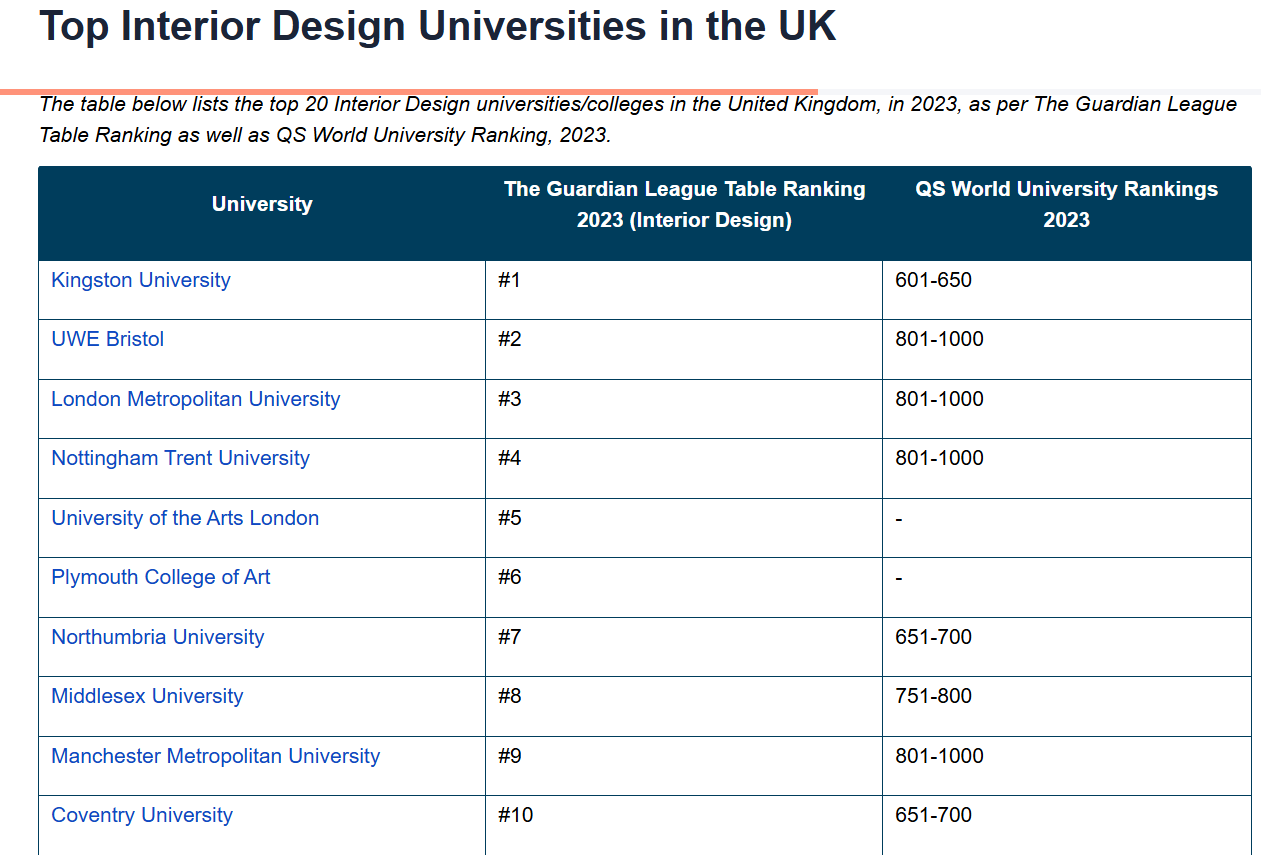
Task: Click the QS World University Rankings header
Action: pyautogui.click(x=1066, y=204)
